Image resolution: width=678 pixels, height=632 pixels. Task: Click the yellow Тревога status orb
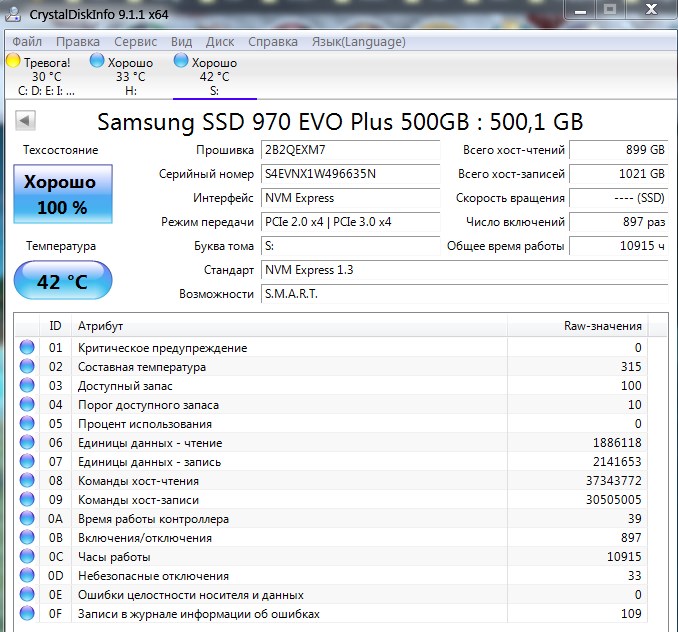13,61
